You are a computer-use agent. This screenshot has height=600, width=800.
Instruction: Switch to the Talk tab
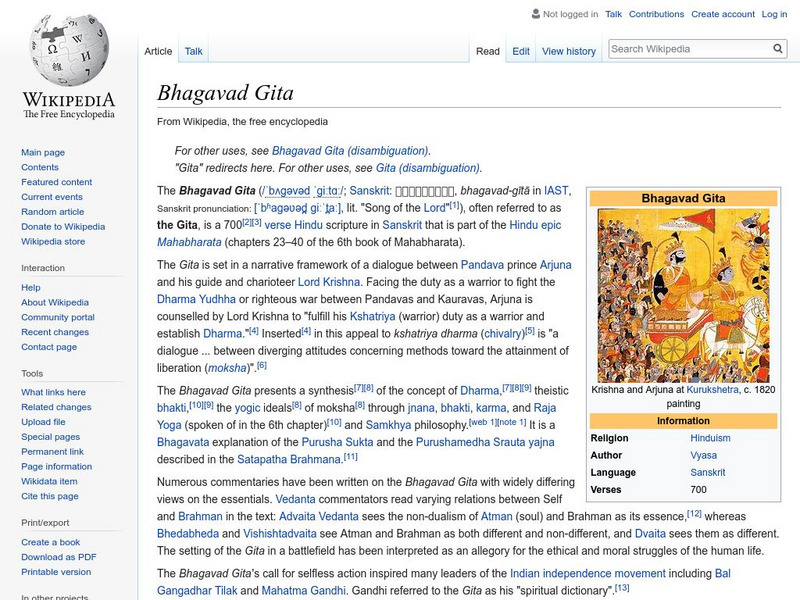click(193, 51)
